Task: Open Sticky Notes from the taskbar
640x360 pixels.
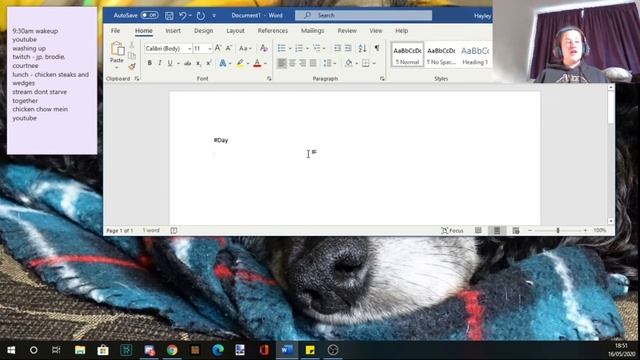Action: tap(310, 350)
